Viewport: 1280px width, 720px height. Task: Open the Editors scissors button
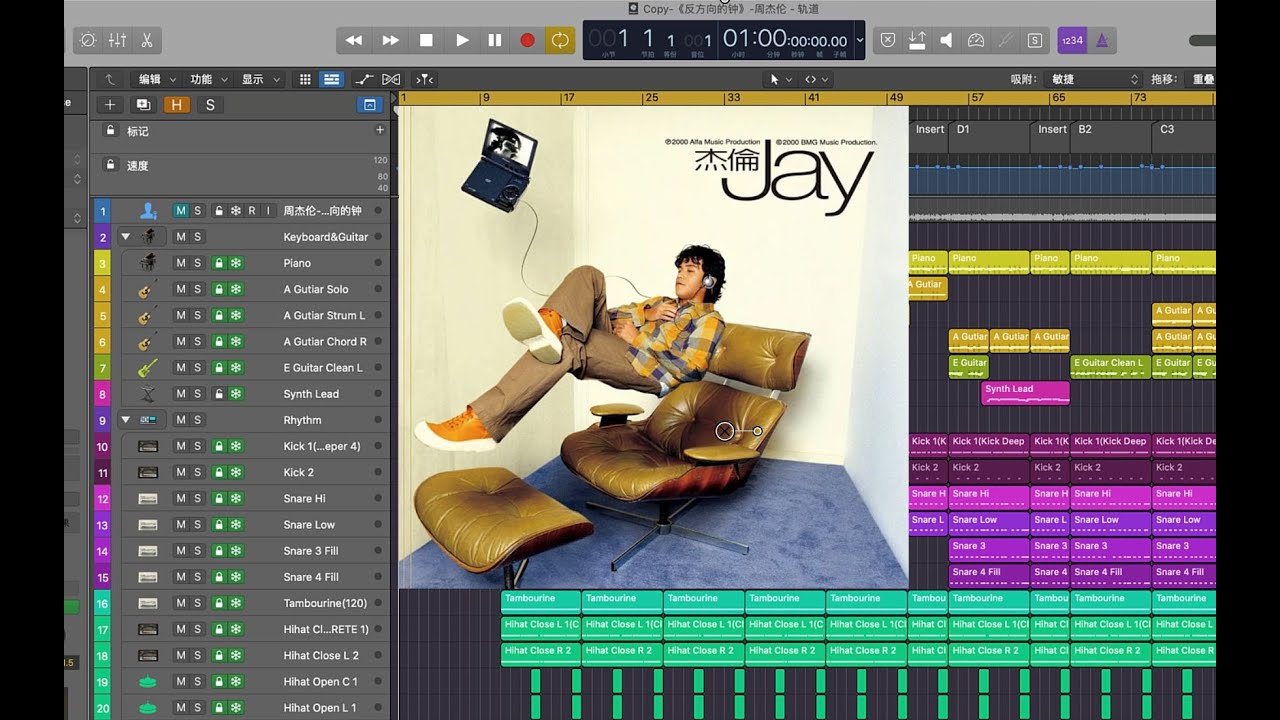(x=146, y=40)
